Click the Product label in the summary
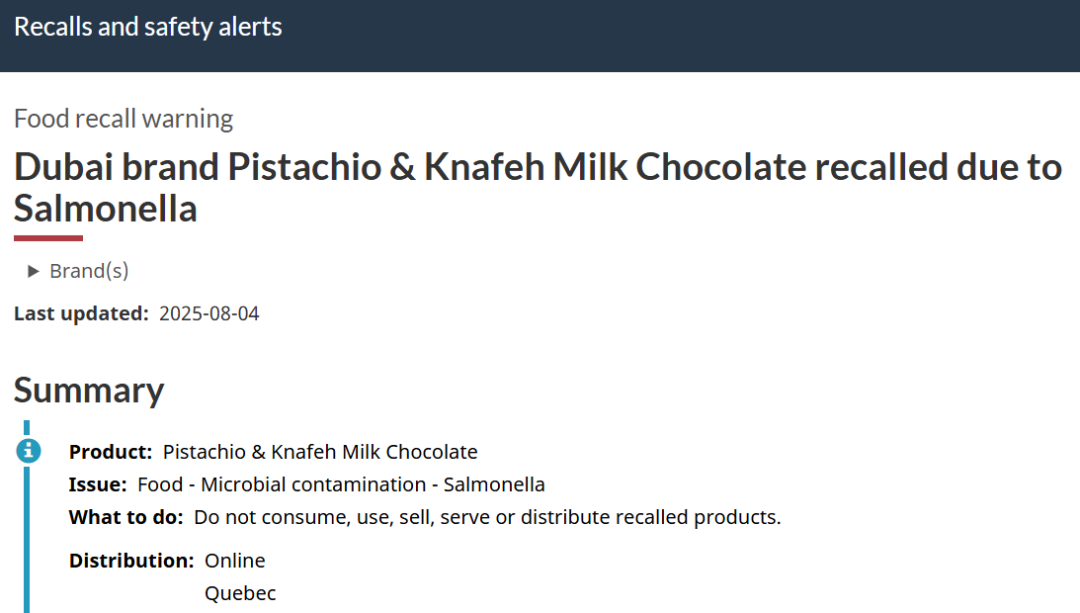Image resolution: width=1080 pixels, height=613 pixels. [x=110, y=452]
